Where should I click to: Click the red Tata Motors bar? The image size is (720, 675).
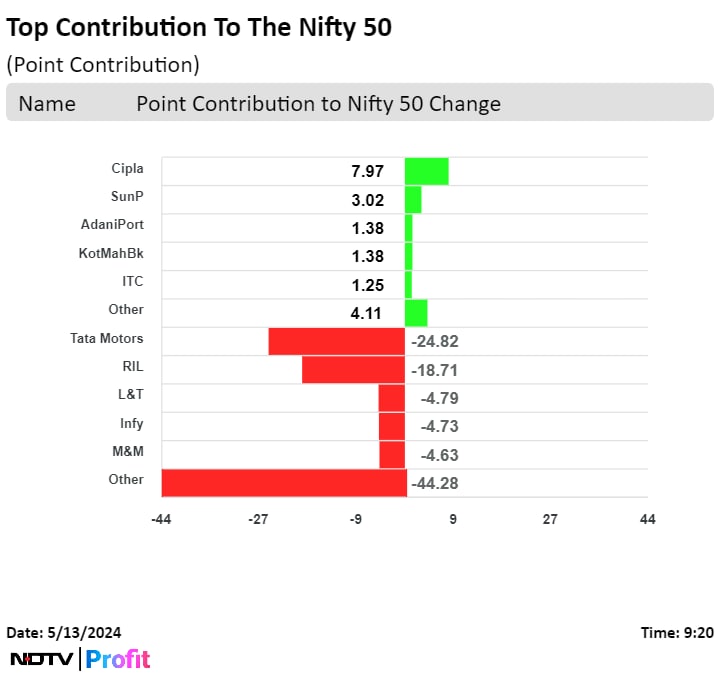(x=336, y=341)
